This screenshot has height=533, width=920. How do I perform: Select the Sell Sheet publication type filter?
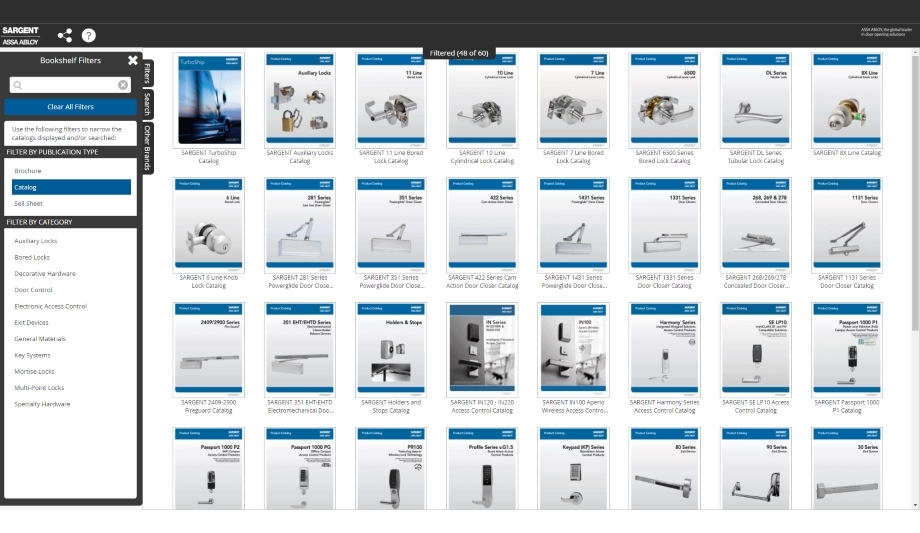click(x=71, y=204)
